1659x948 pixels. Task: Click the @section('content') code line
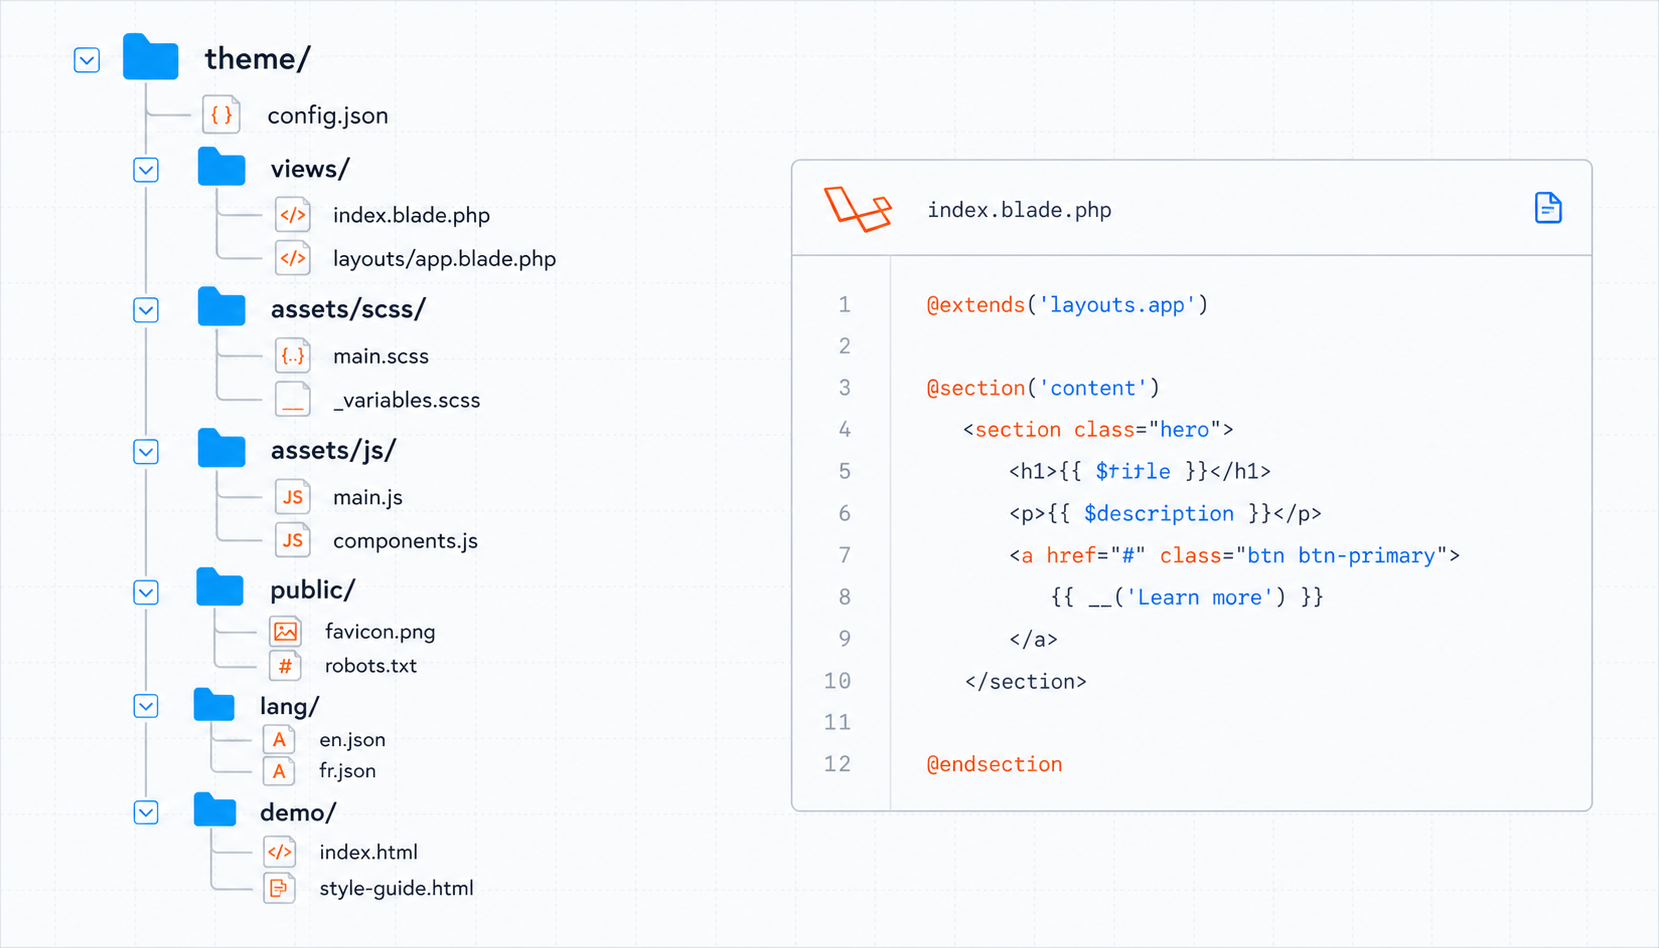tap(1043, 388)
